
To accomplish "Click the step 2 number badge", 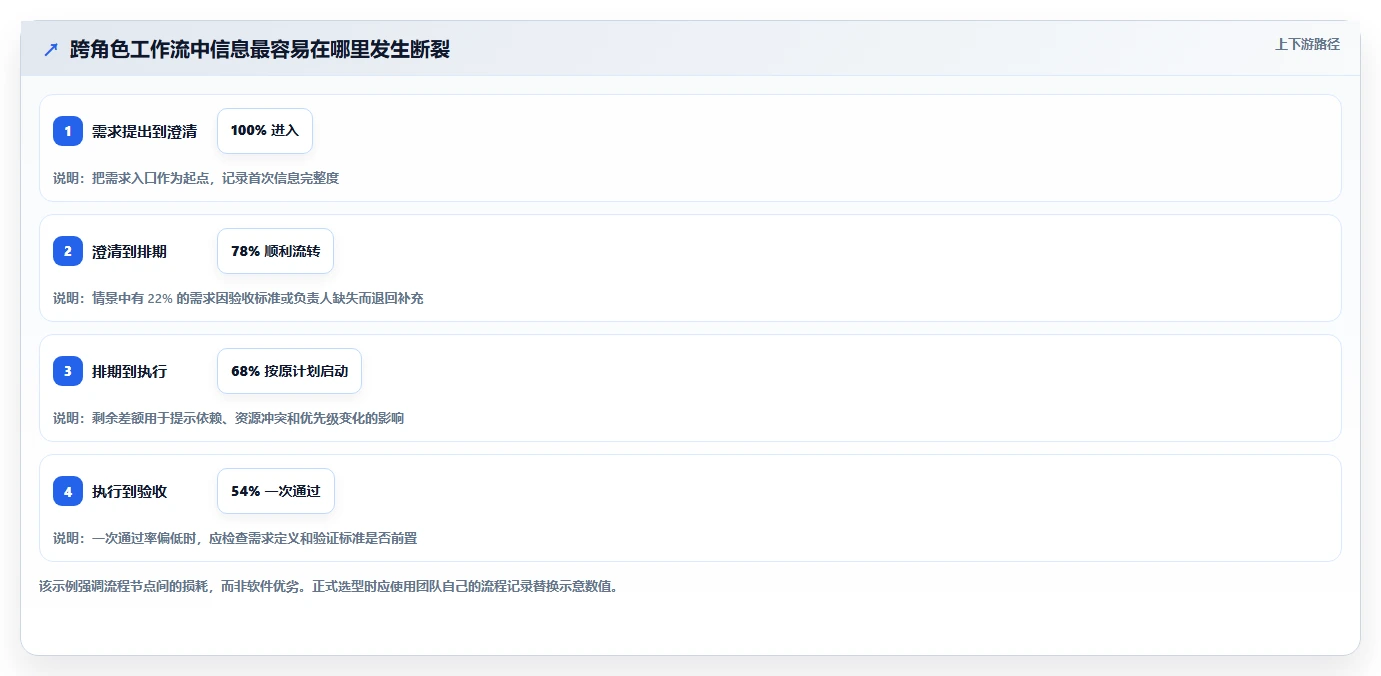I will (x=68, y=251).
